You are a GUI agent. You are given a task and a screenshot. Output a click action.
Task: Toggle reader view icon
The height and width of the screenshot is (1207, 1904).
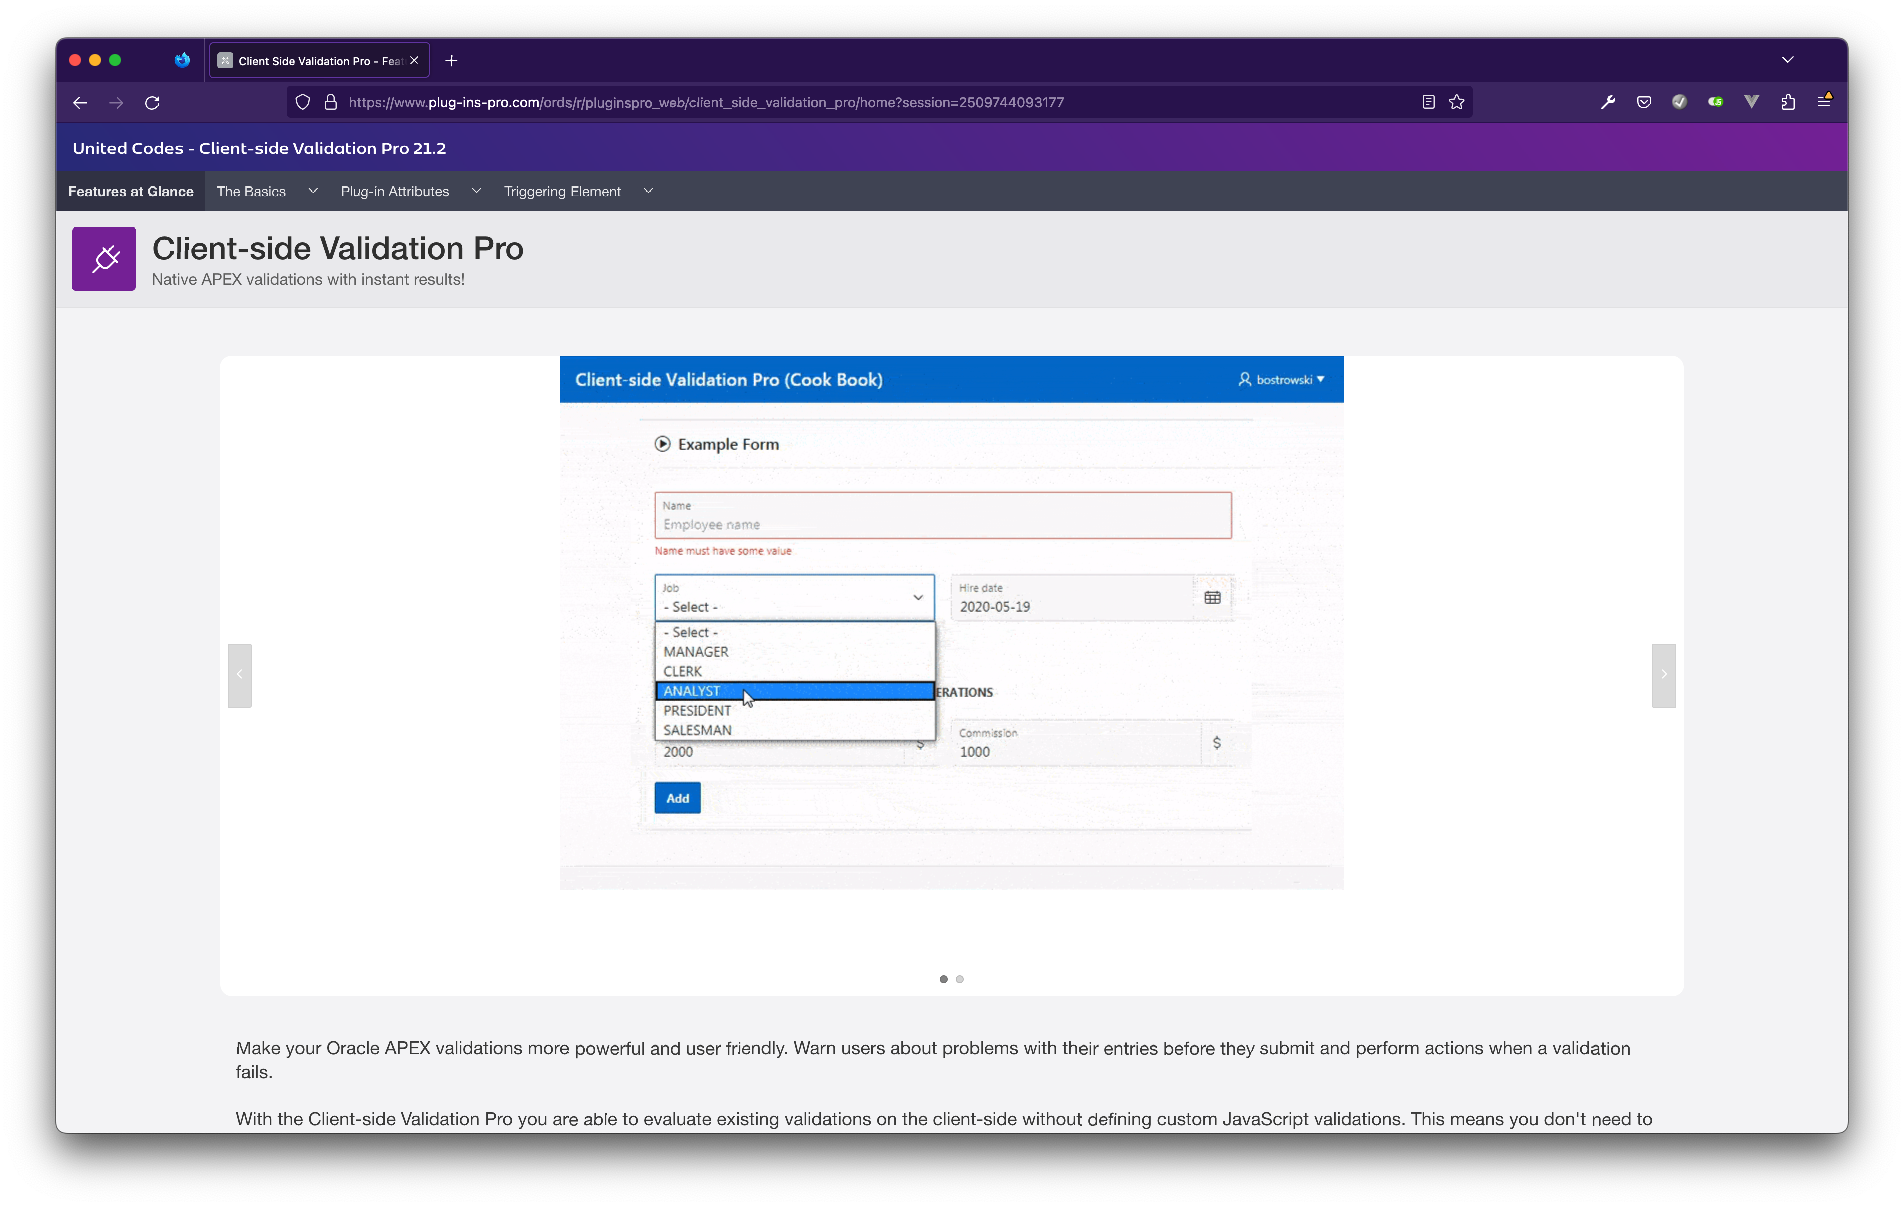point(1428,102)
